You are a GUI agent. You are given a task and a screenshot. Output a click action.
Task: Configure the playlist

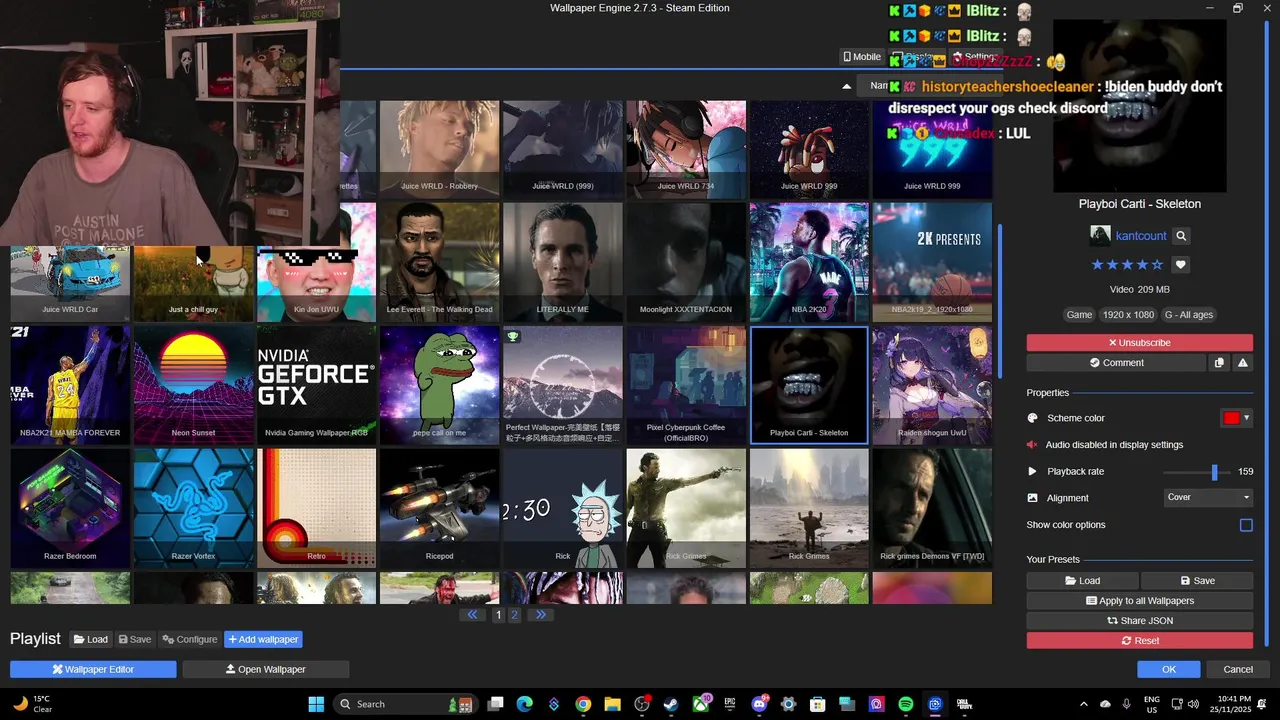coord(190,640)
